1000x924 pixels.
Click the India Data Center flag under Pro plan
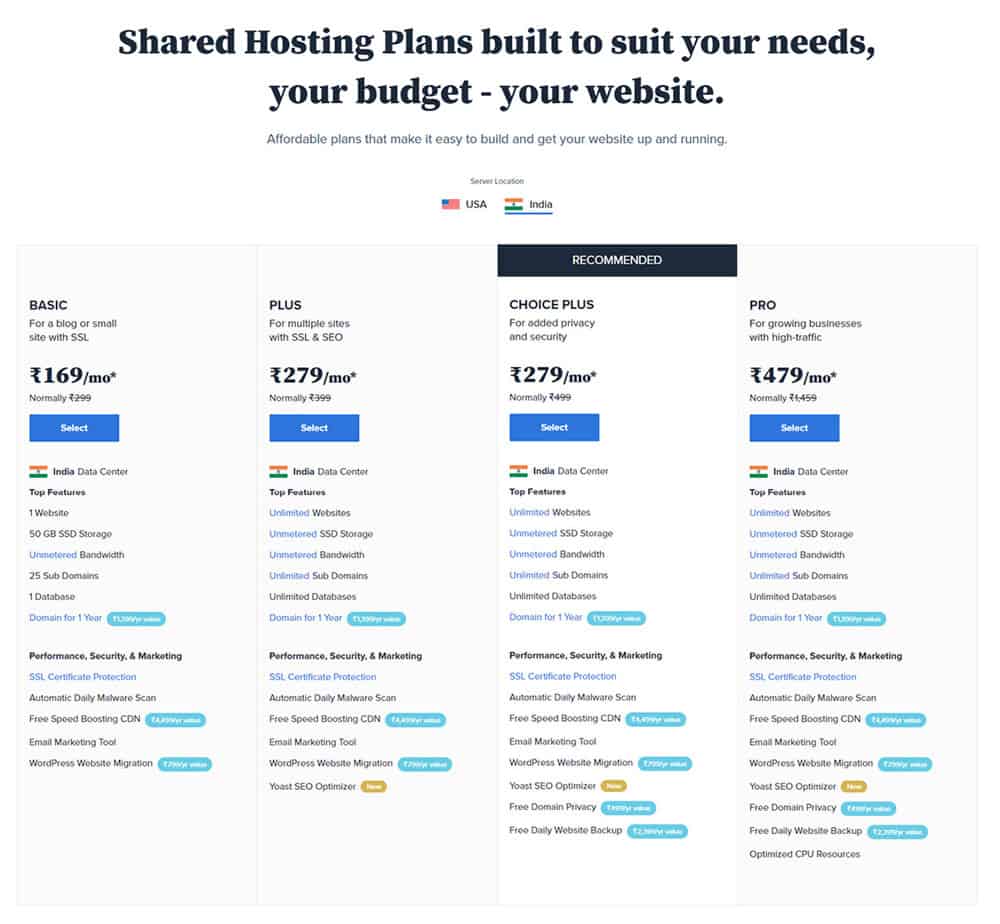coord(757,471)
